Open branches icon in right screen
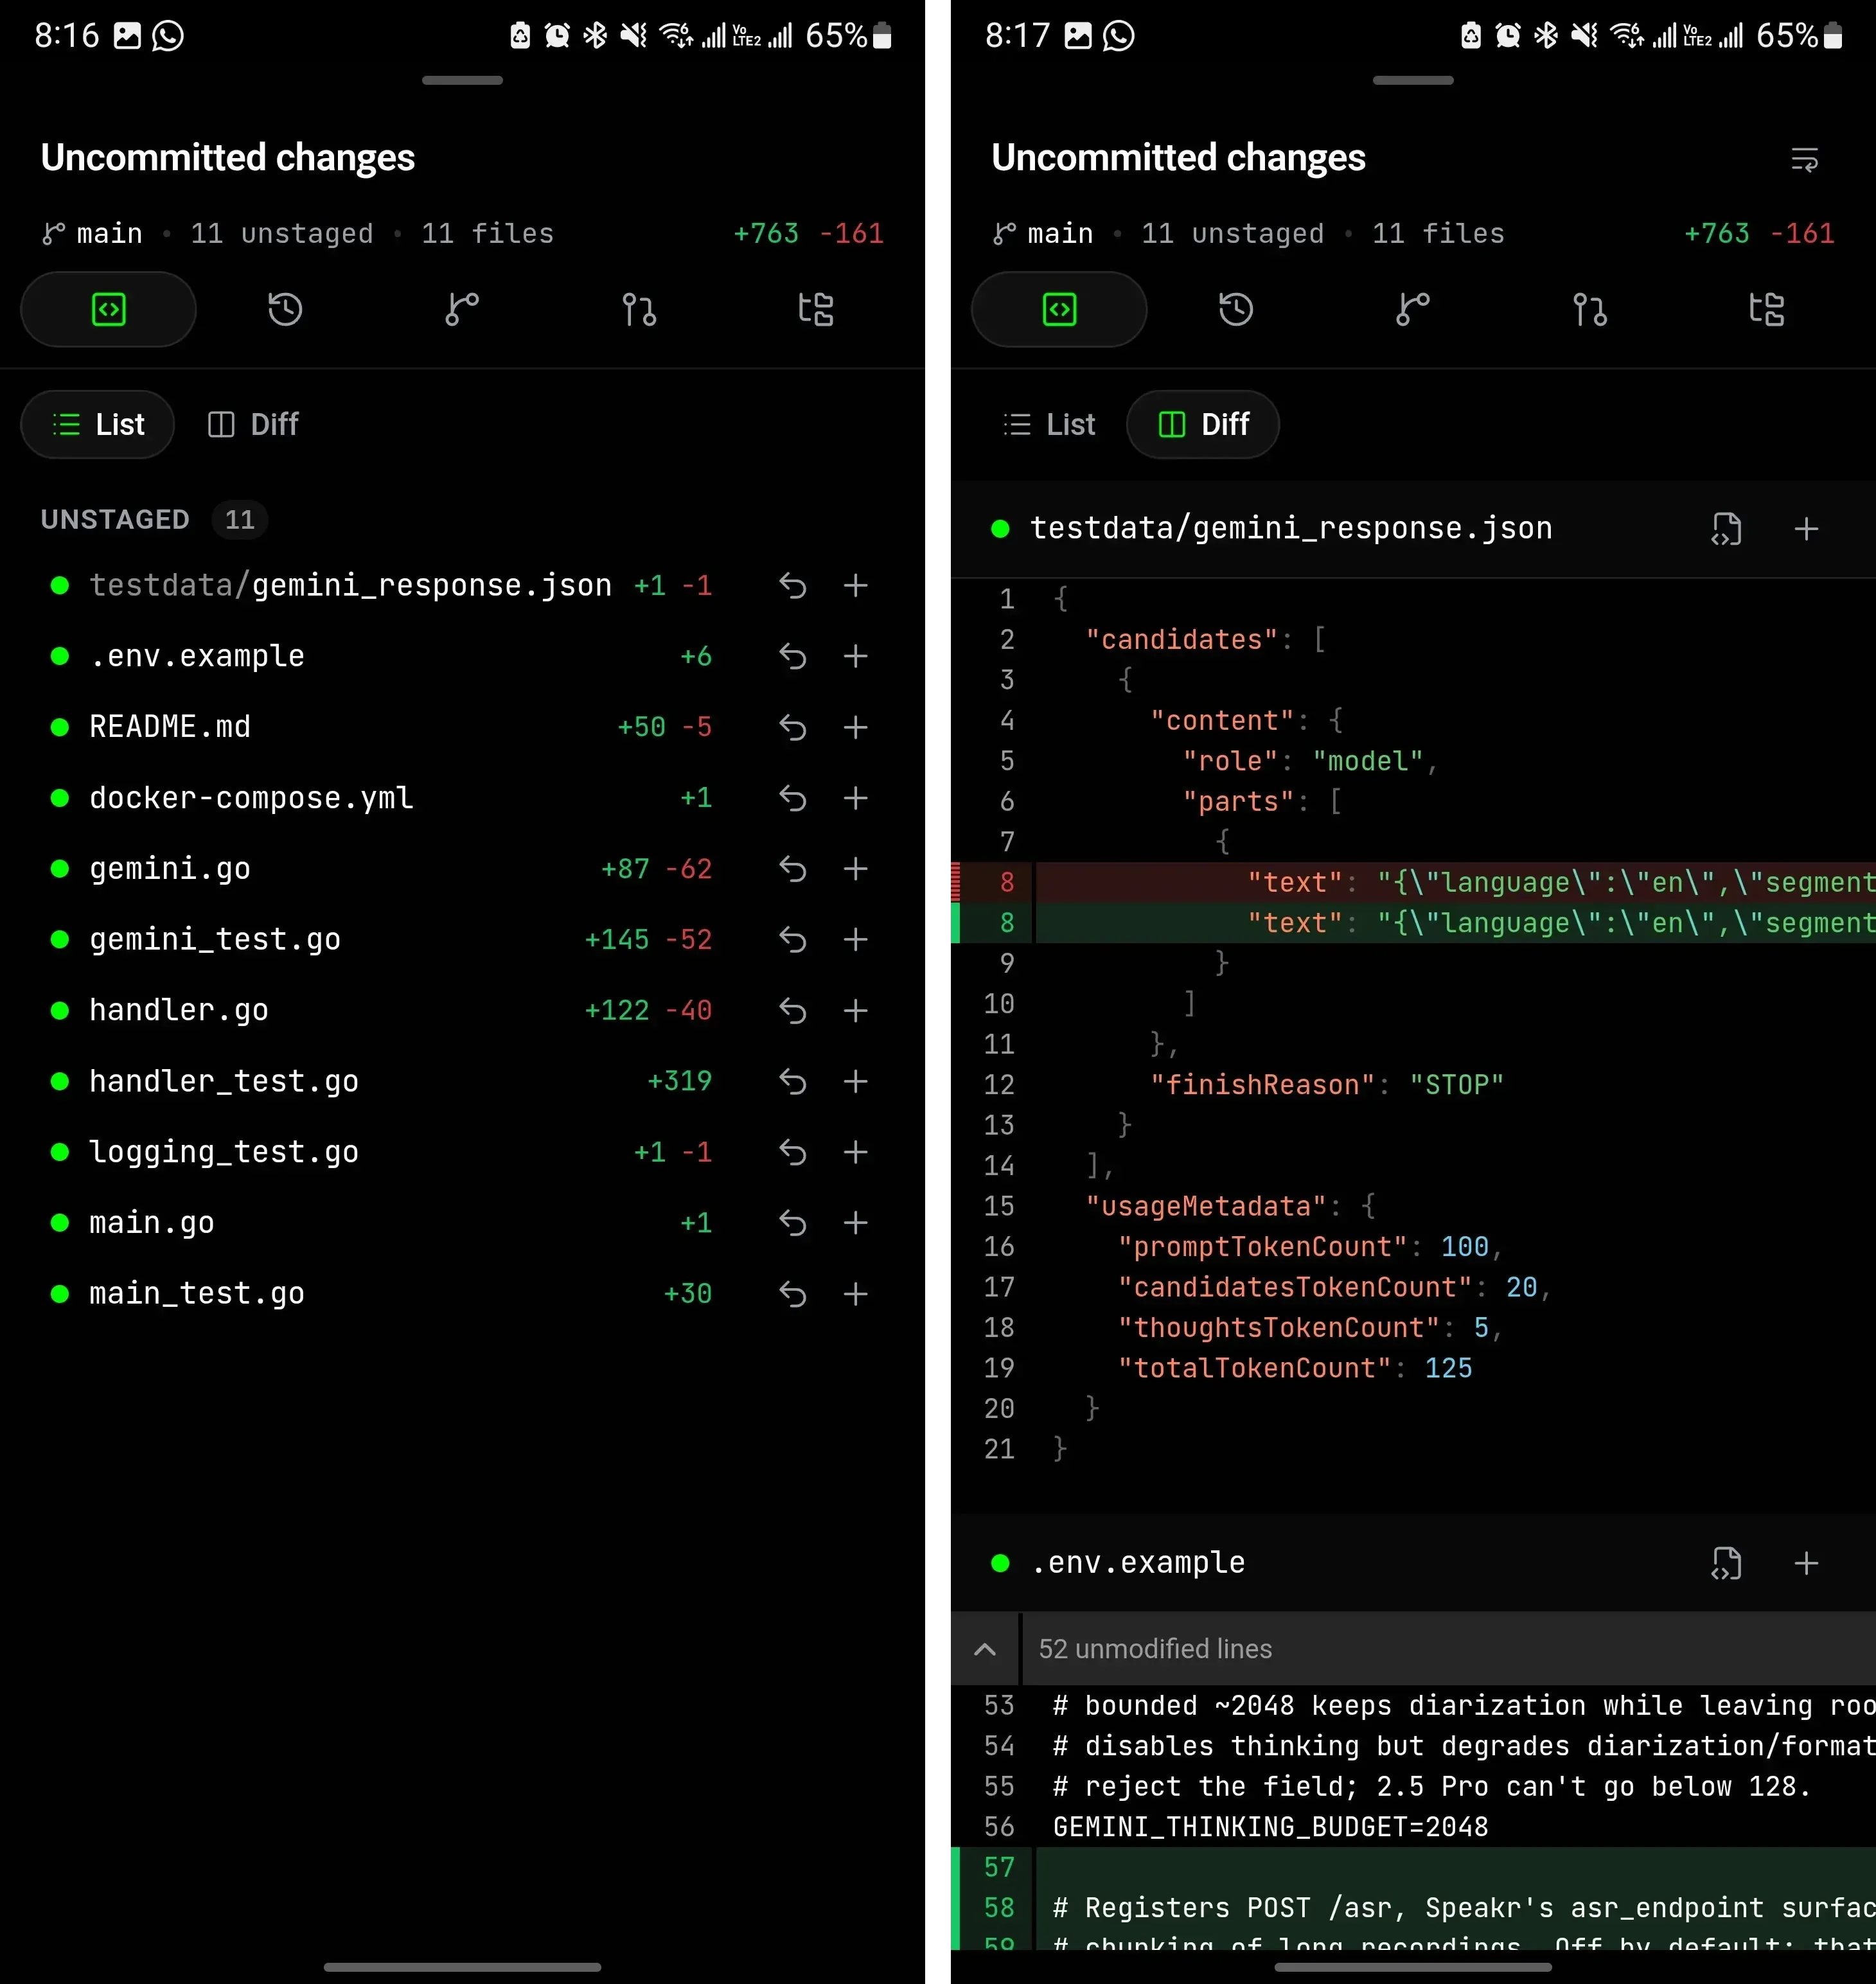This screenshot has width=1876, height=1984. coord(1413,309)
